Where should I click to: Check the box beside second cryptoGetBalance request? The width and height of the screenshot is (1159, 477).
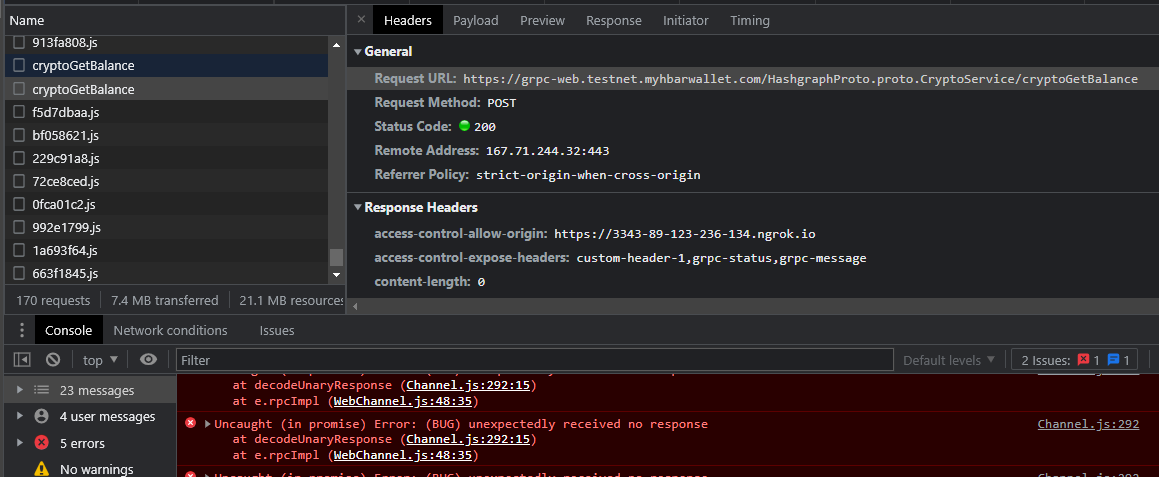tap(18, 89)
